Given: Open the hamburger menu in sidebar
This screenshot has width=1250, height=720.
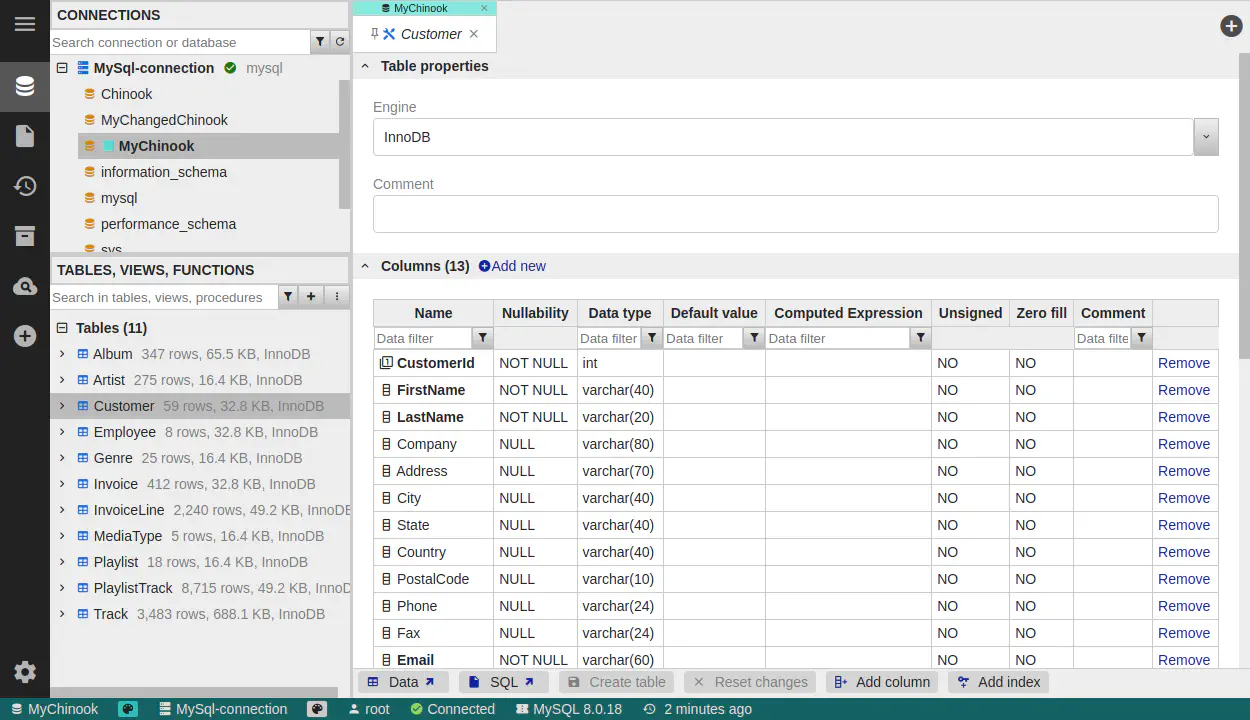Looking at the screenshot, I should pyautogui.click(x=25, y=24).
